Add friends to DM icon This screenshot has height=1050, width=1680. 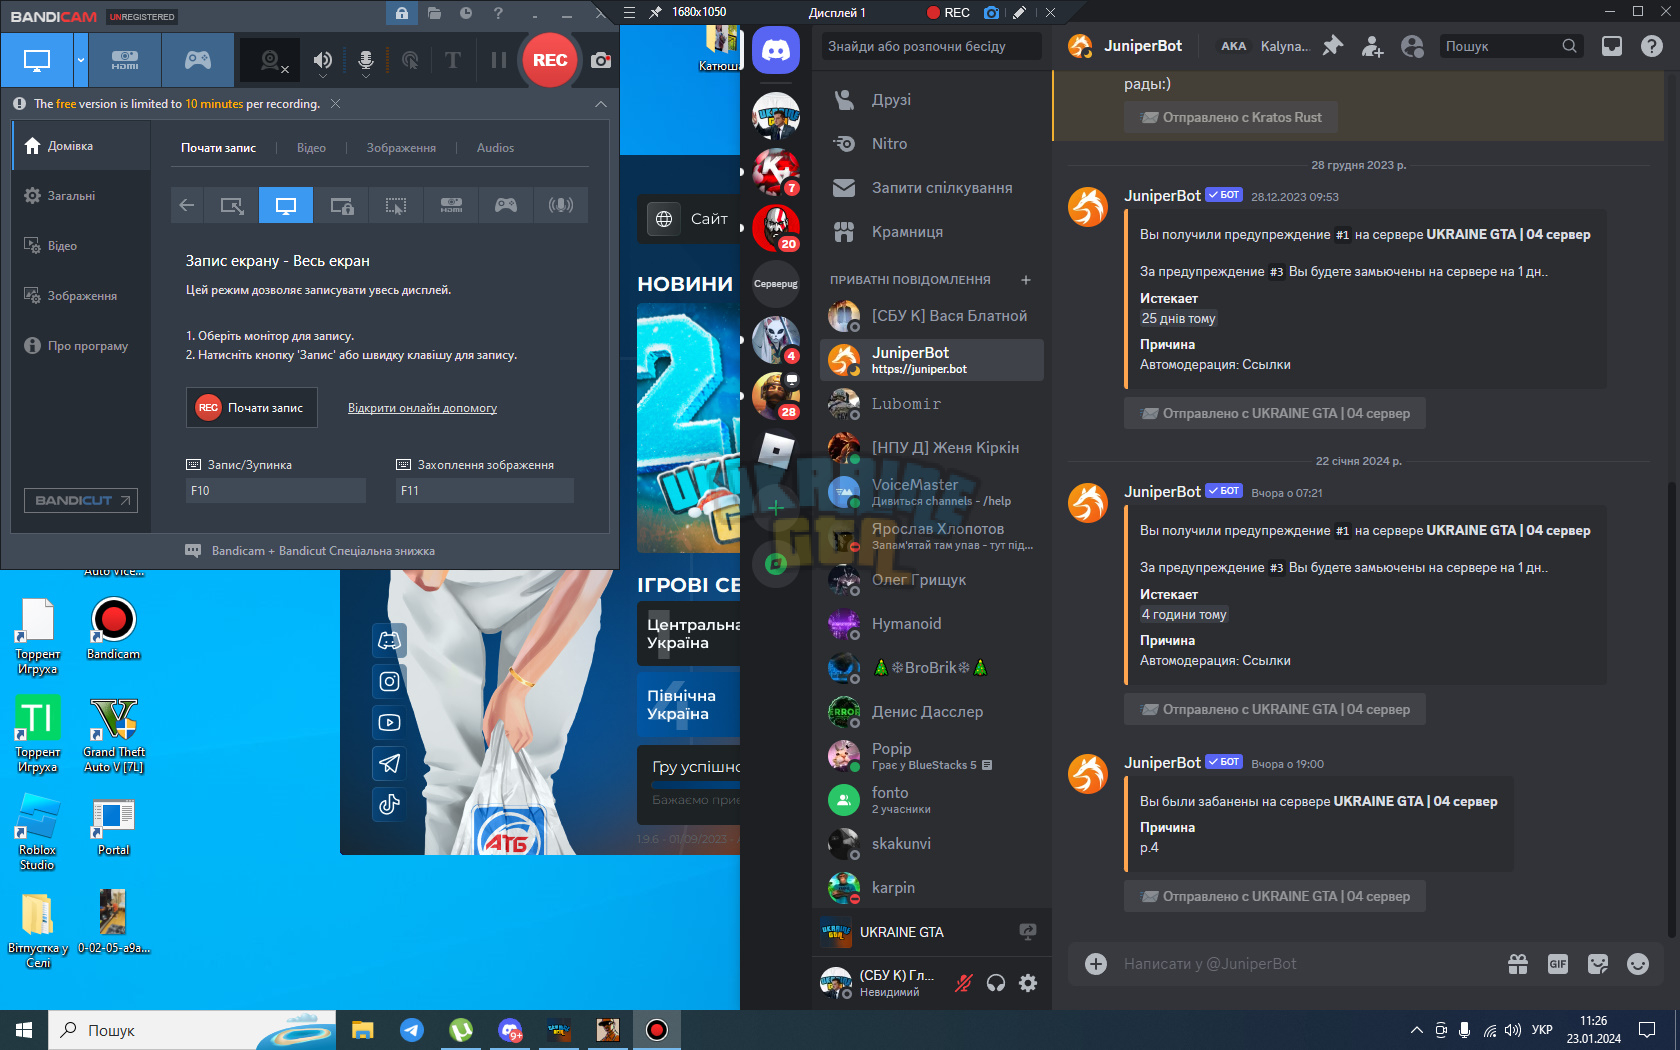(1372, 46)
